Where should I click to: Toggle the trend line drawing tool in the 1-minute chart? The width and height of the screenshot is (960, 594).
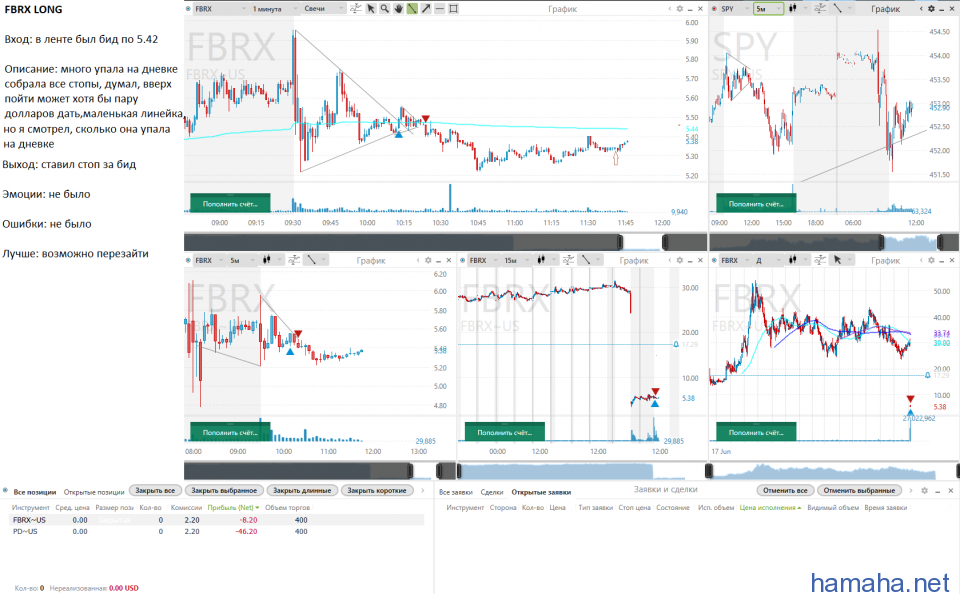coord(412,9)
